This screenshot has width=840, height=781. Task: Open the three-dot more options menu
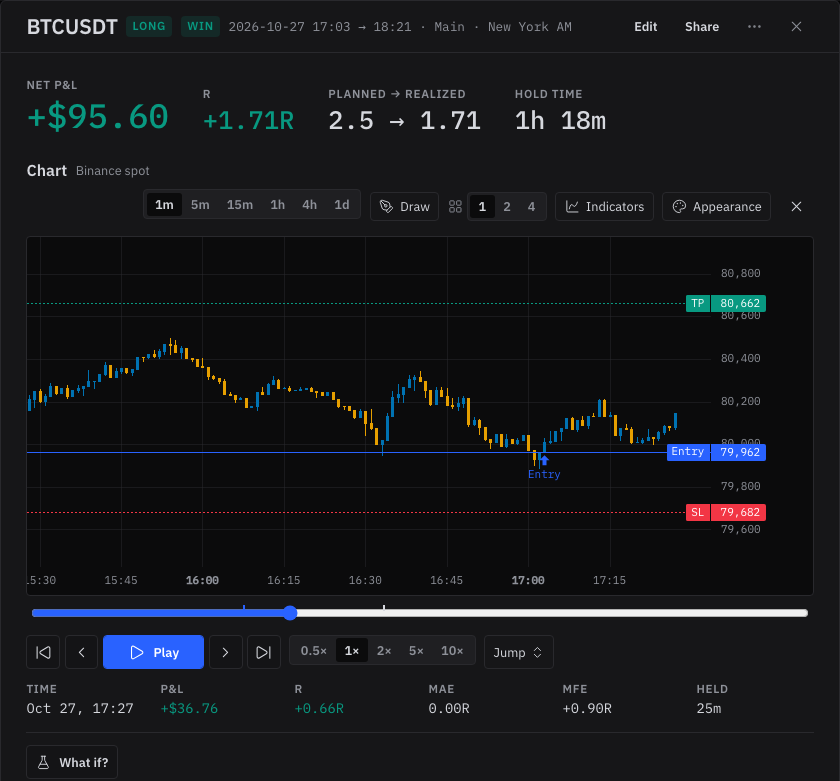point(754,27)
